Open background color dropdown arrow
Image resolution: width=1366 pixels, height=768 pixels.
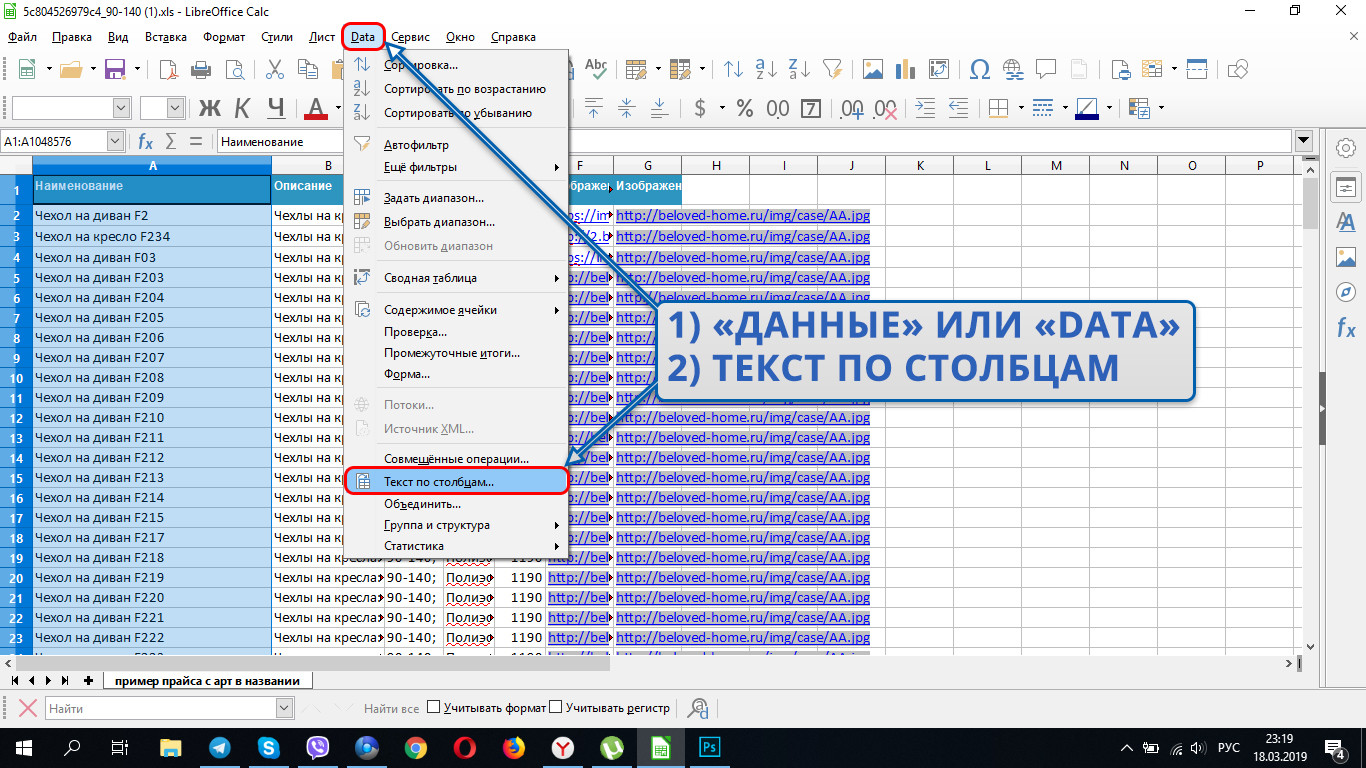[x=1111, y=108]
